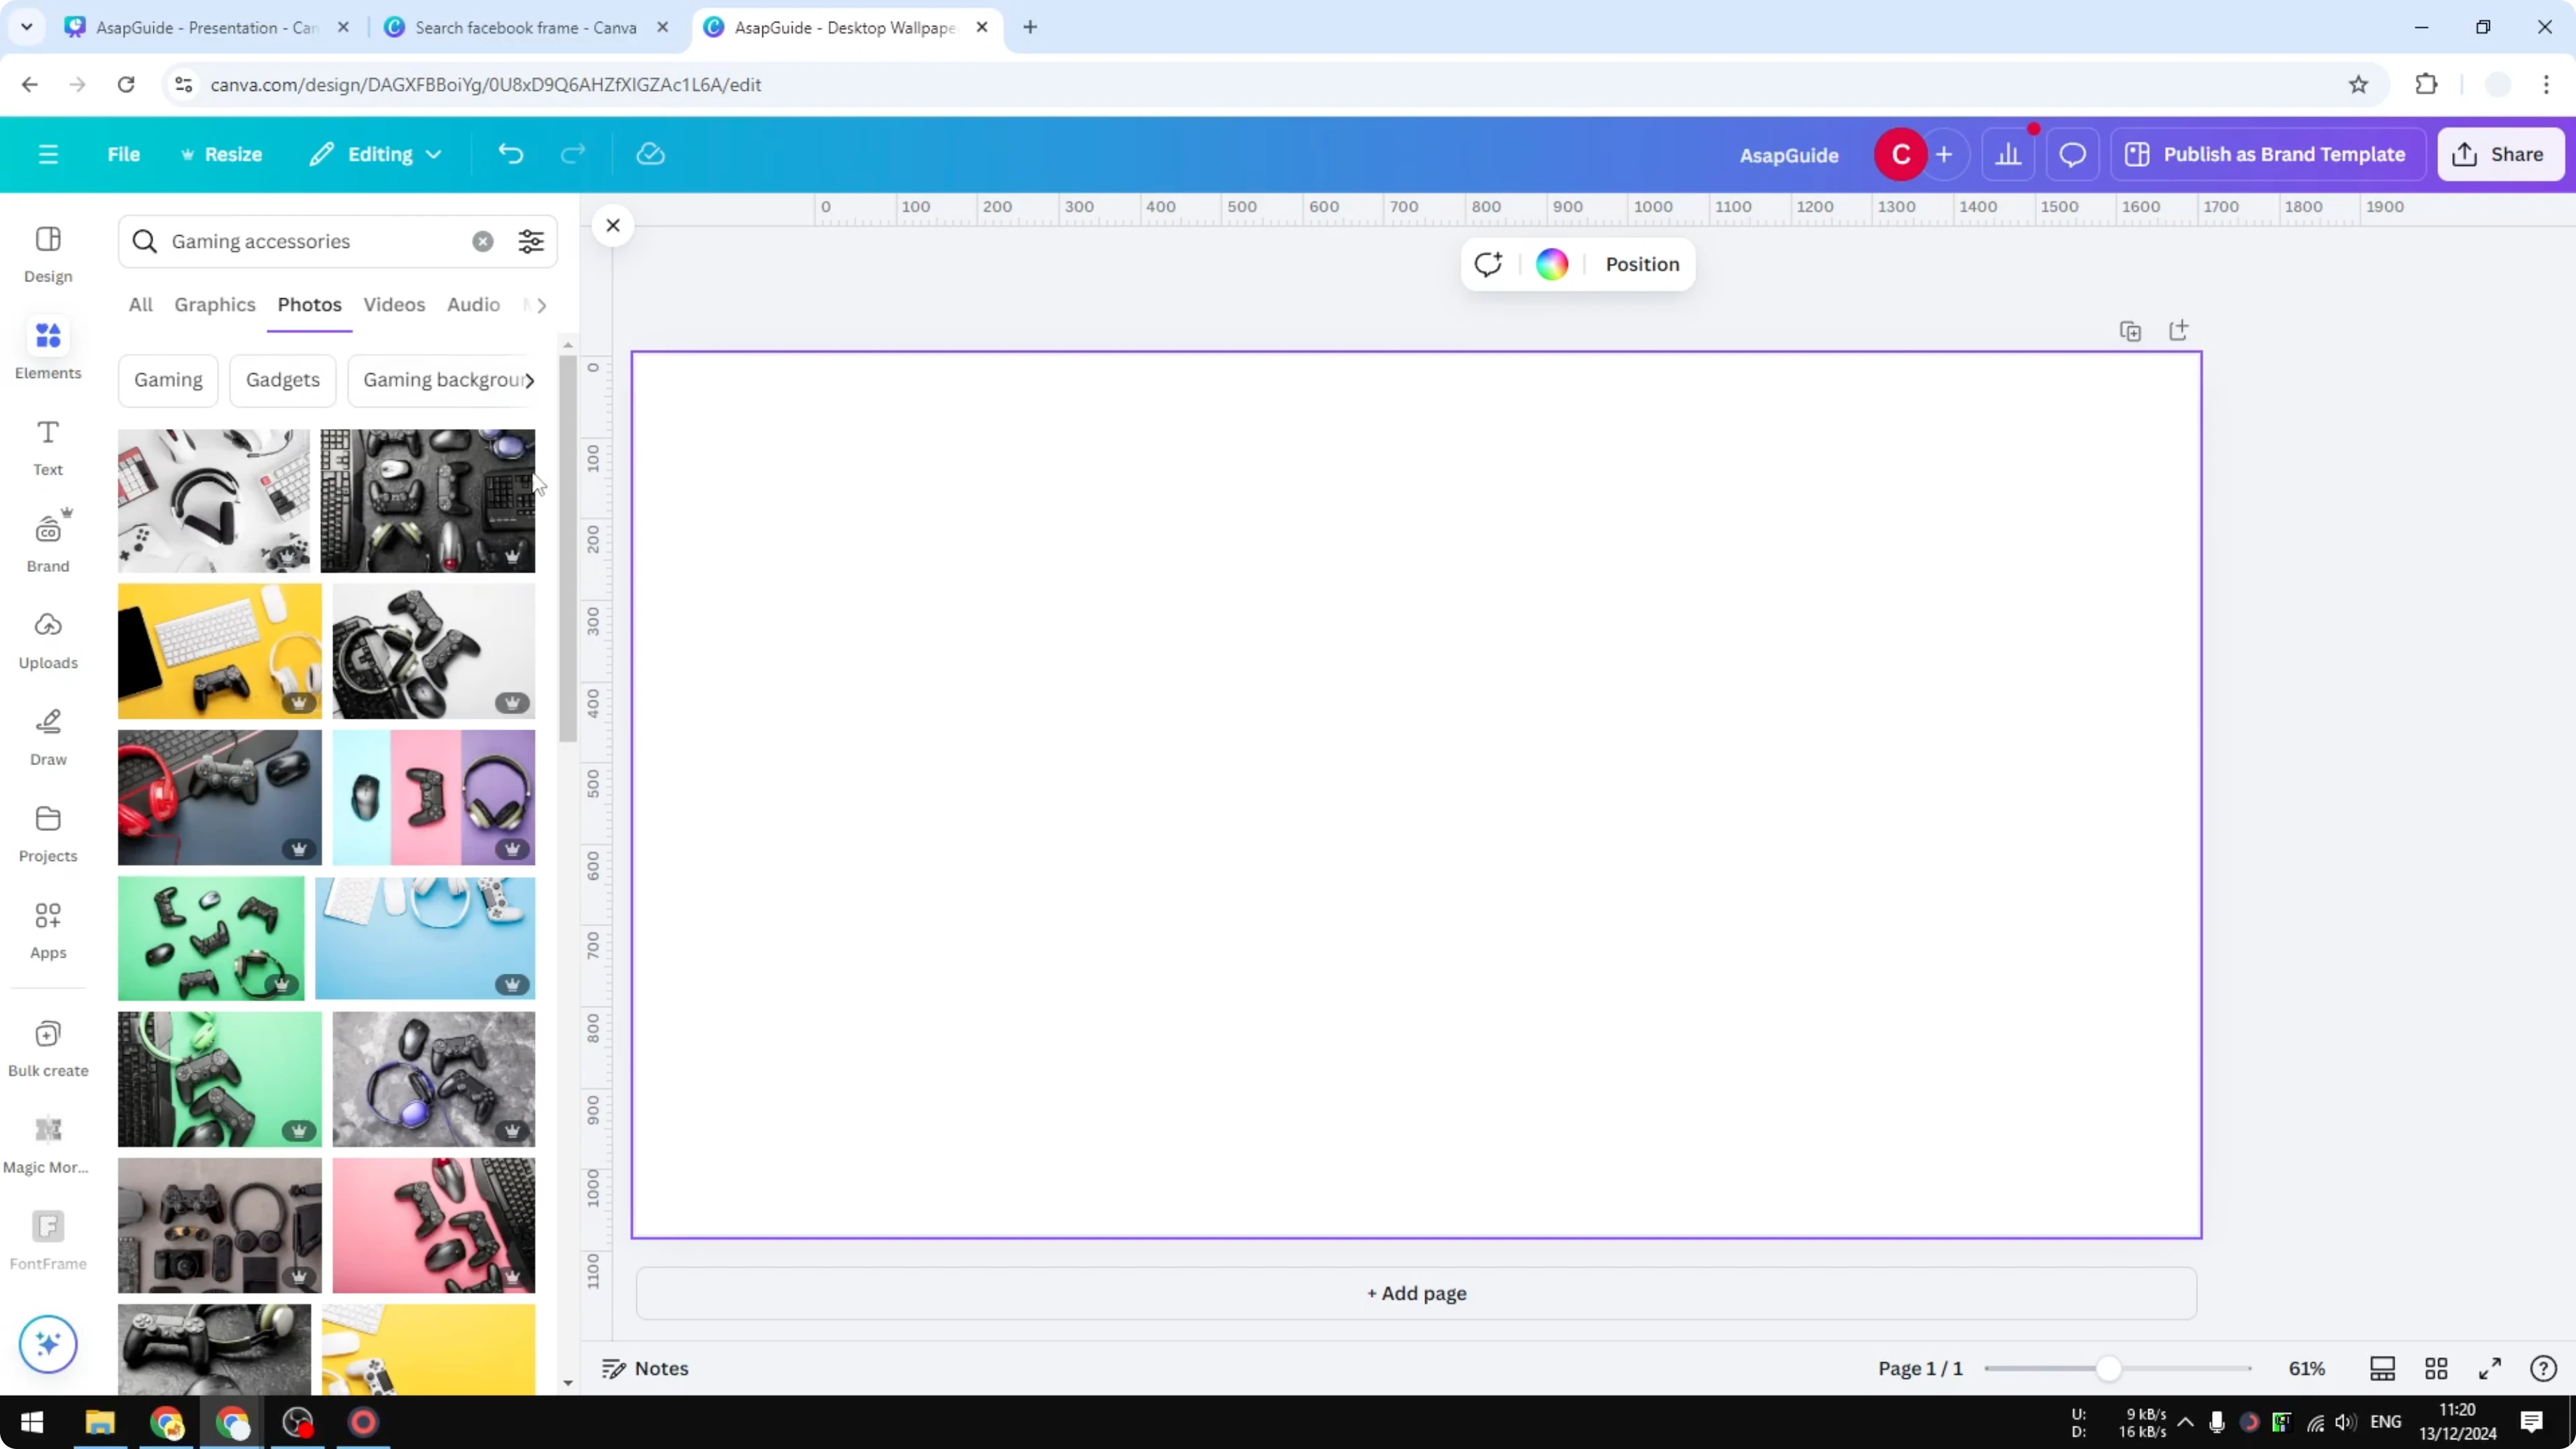Expand more photo category chips
2576x1449 pixels.
pyautogui.click(x=533, y=380)
